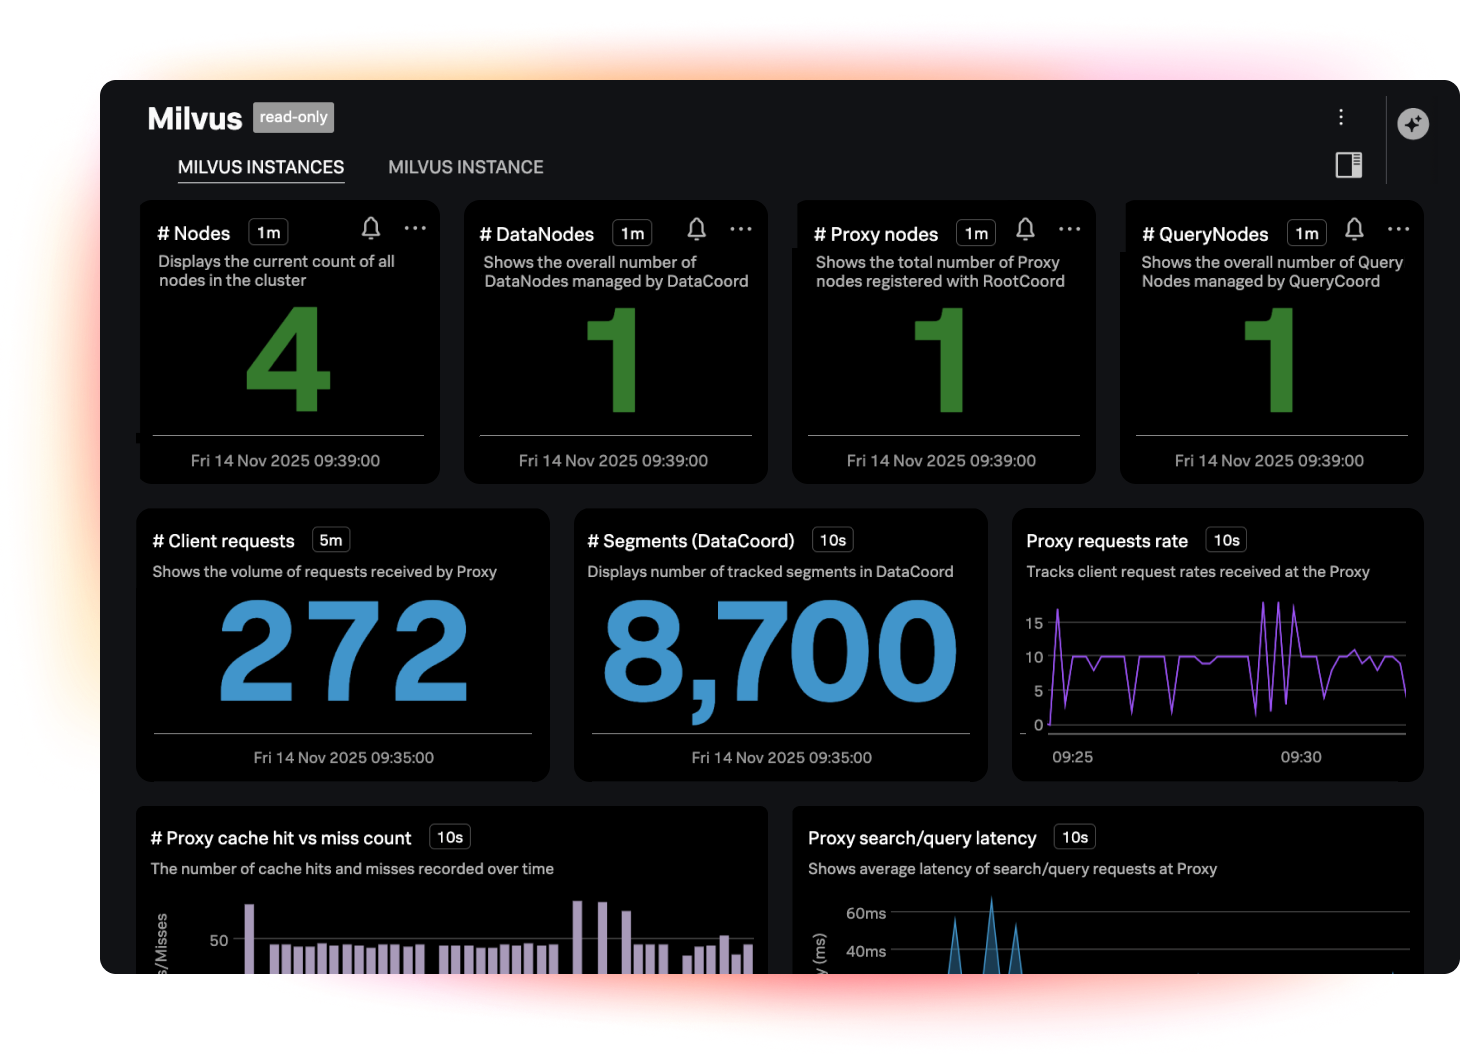Click the 09:30 axis label on Proxy requests rate
Screen dimensions: 1460x1054
[1301, 757]
